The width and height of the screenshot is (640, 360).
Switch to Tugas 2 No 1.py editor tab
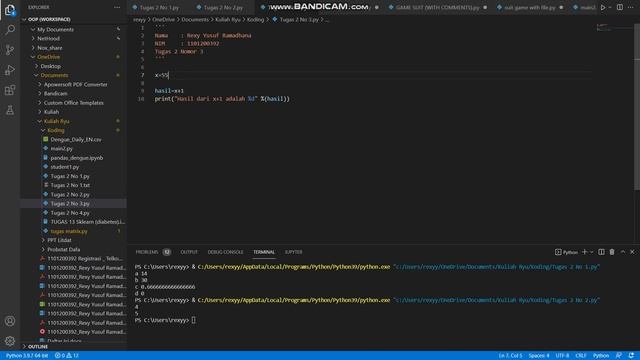coord(159,7)
